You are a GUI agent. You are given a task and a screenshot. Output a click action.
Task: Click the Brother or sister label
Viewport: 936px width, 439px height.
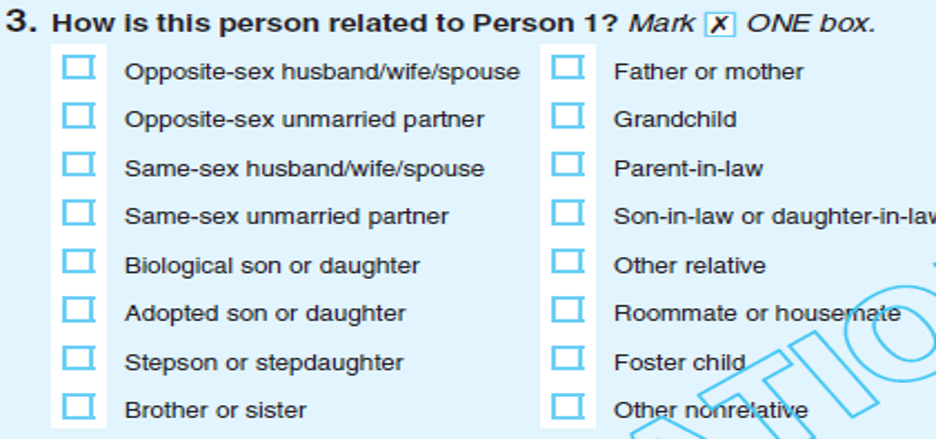coord(215,410)
